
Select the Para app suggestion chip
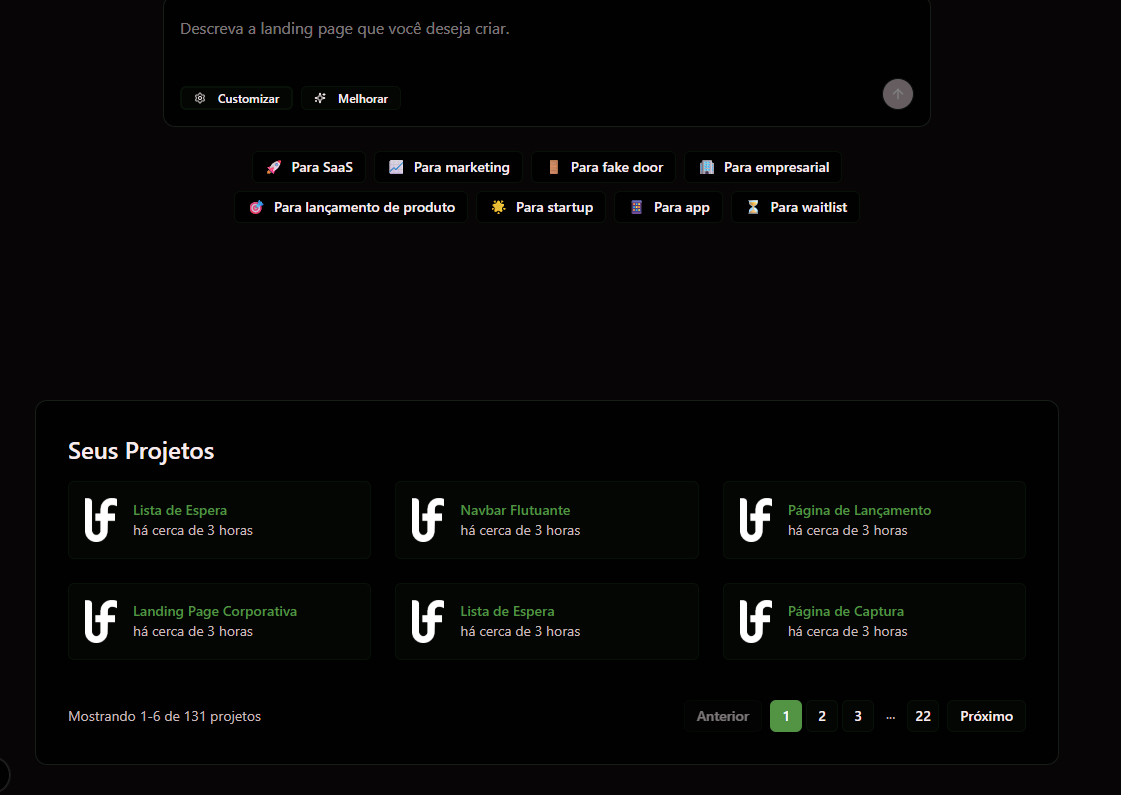[668, 207]
